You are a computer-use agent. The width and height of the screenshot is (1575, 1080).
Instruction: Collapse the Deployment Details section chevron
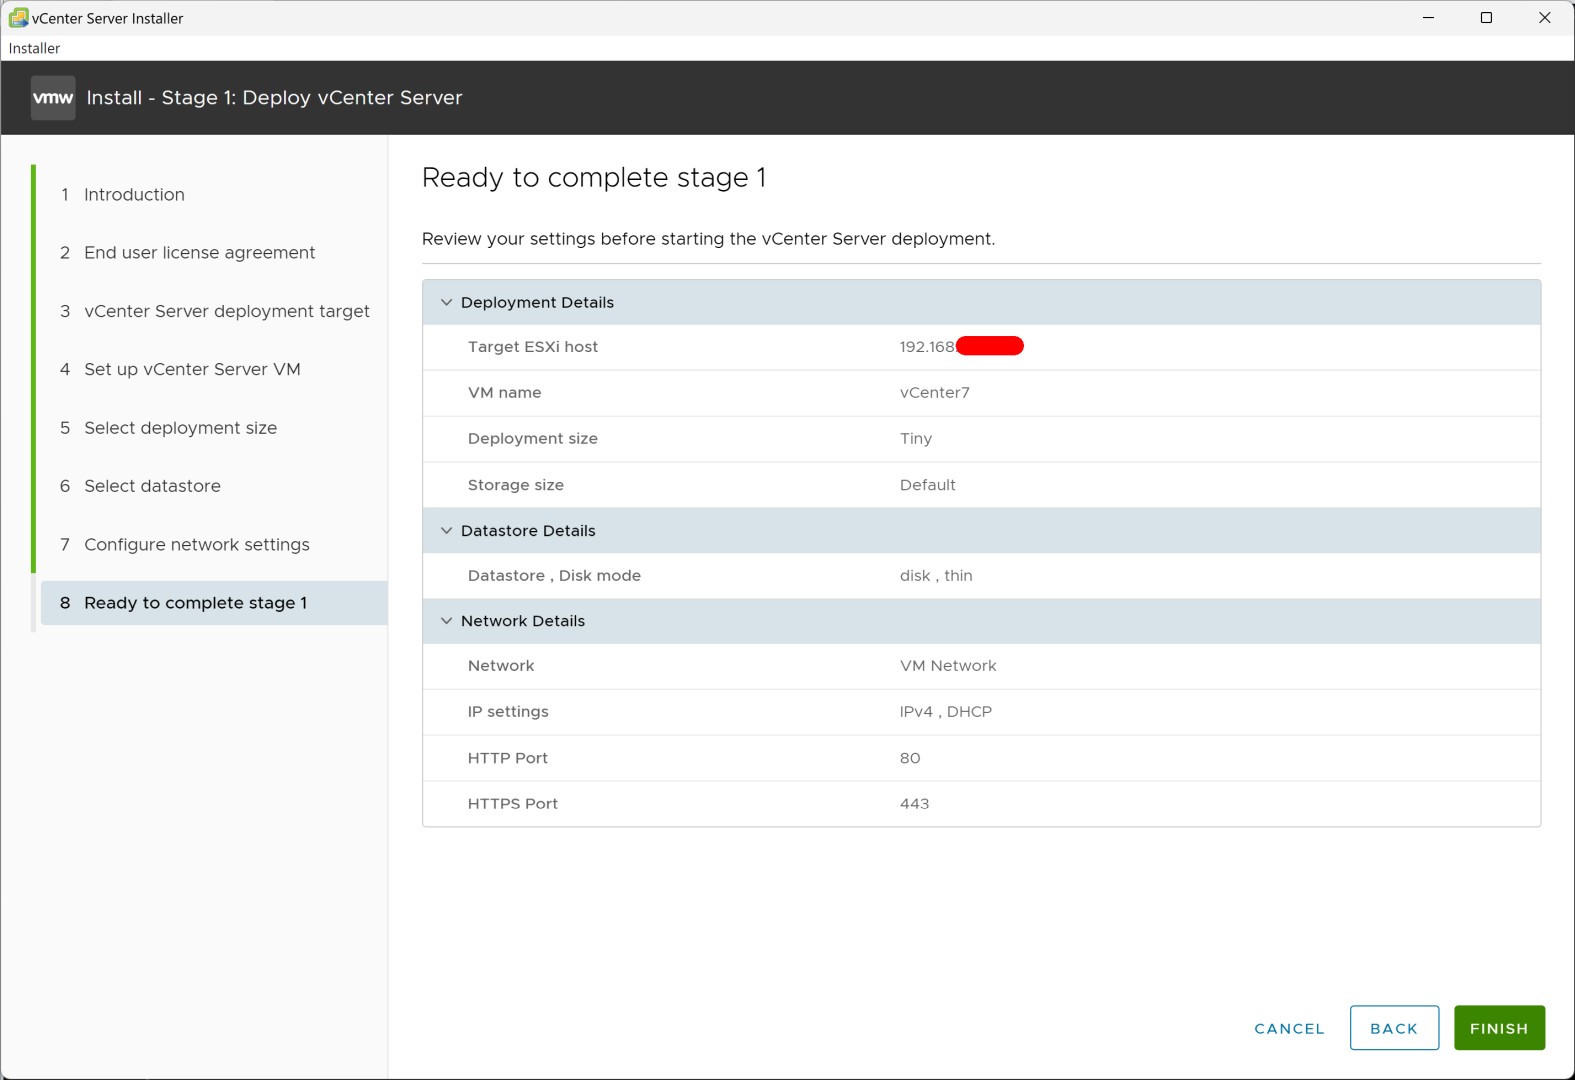click(x=446, y=302)
